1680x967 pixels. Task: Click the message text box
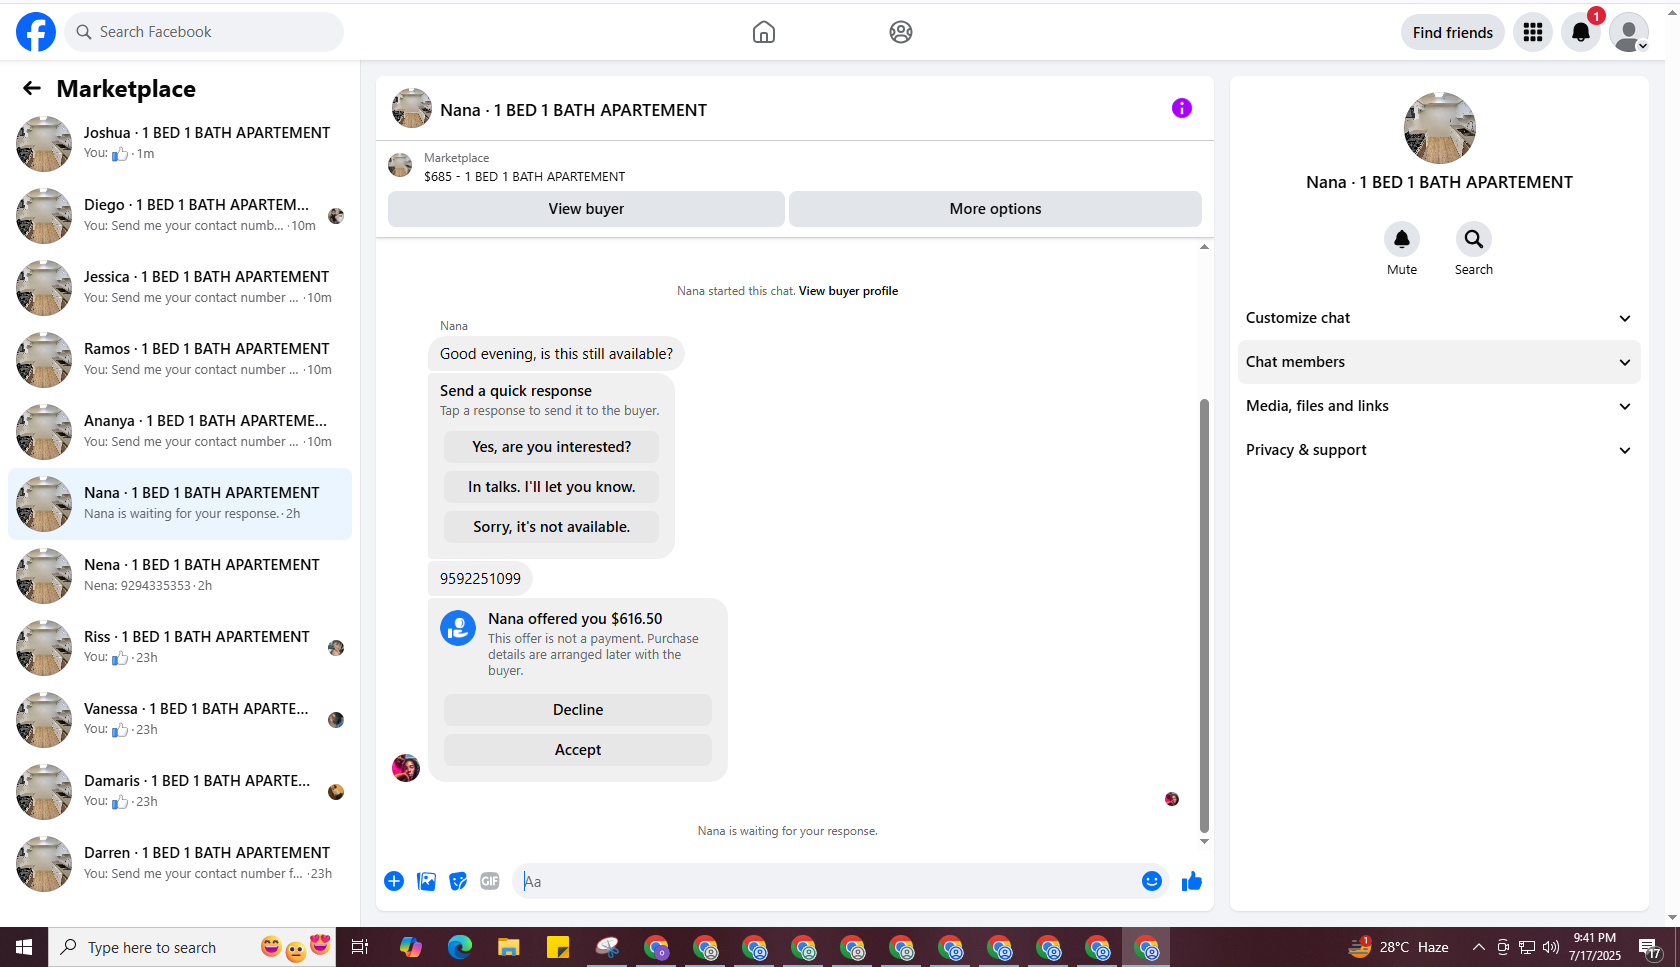coord(826,881)
